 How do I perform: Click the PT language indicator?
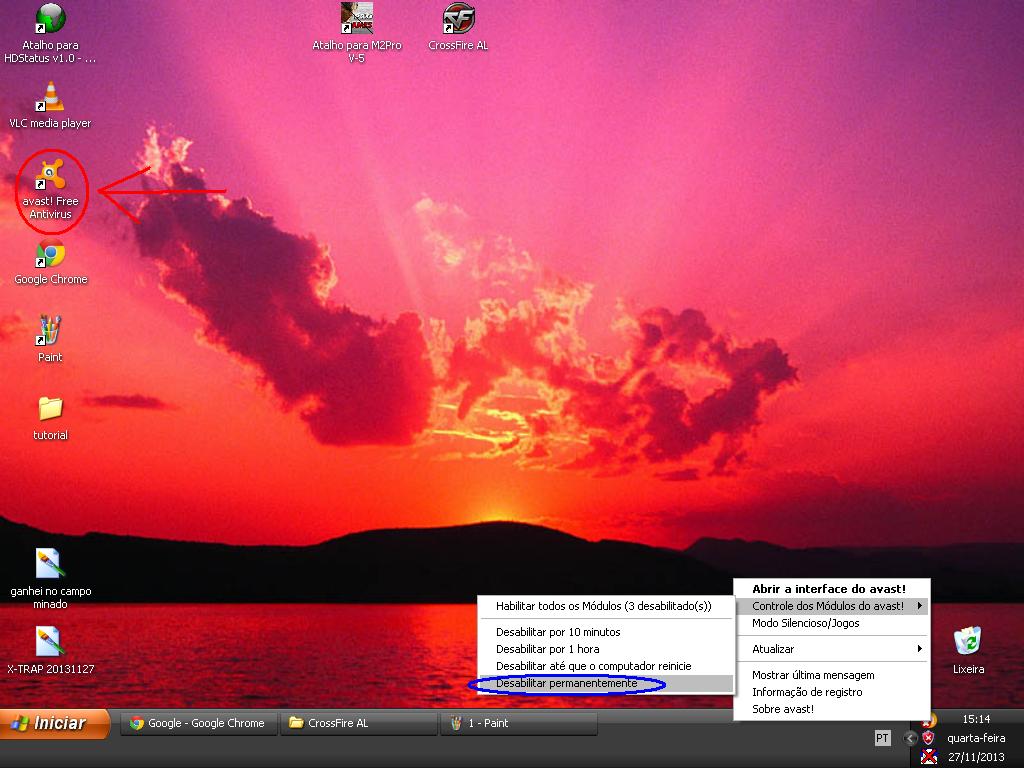pos(882,738)
